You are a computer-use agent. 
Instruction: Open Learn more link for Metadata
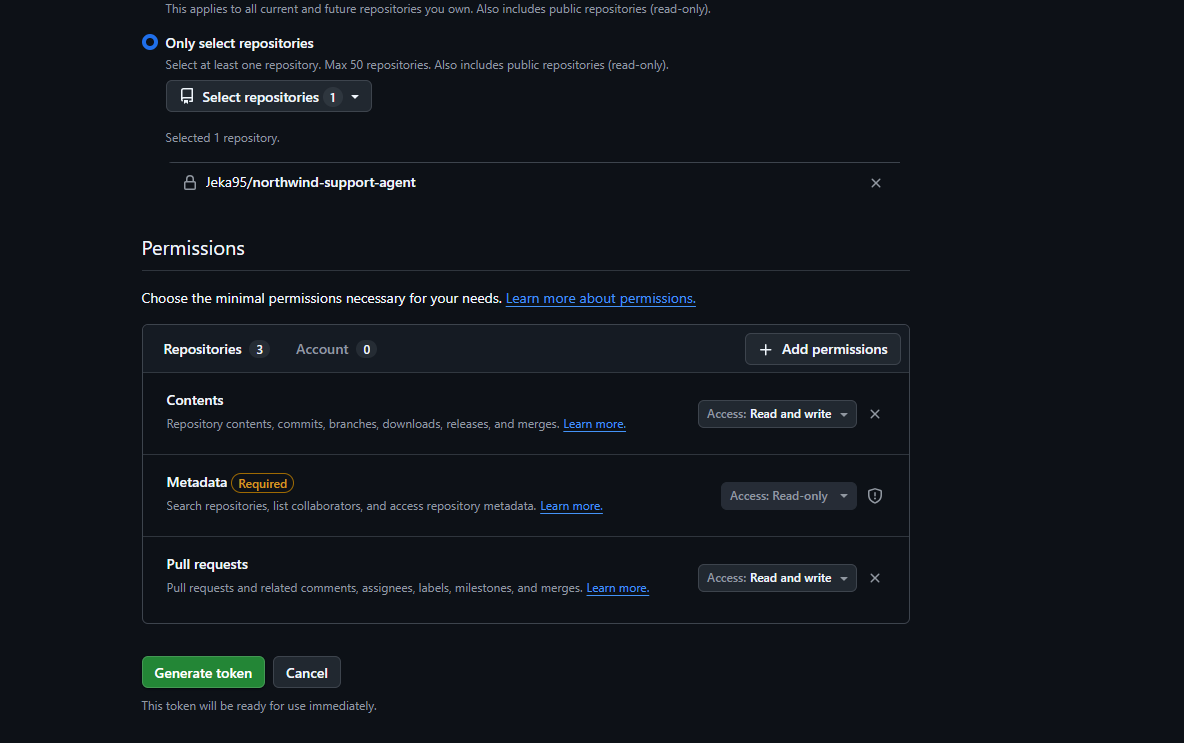(571, 506)
